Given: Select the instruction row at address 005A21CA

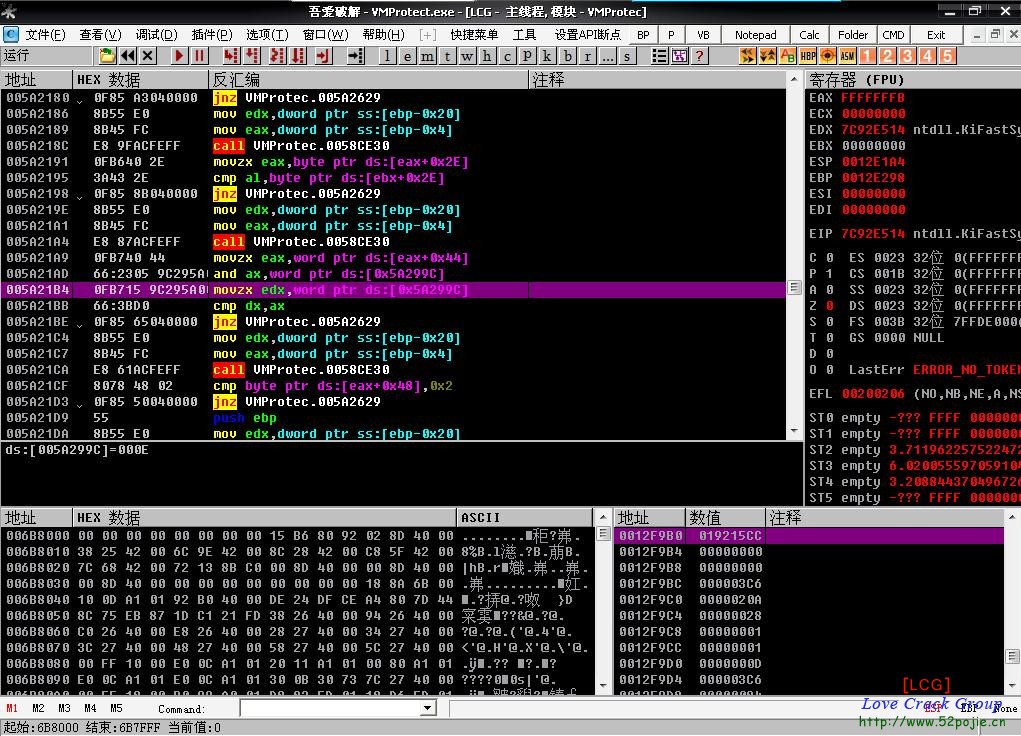Looking at the screenshot, I should tap(300, 370).
